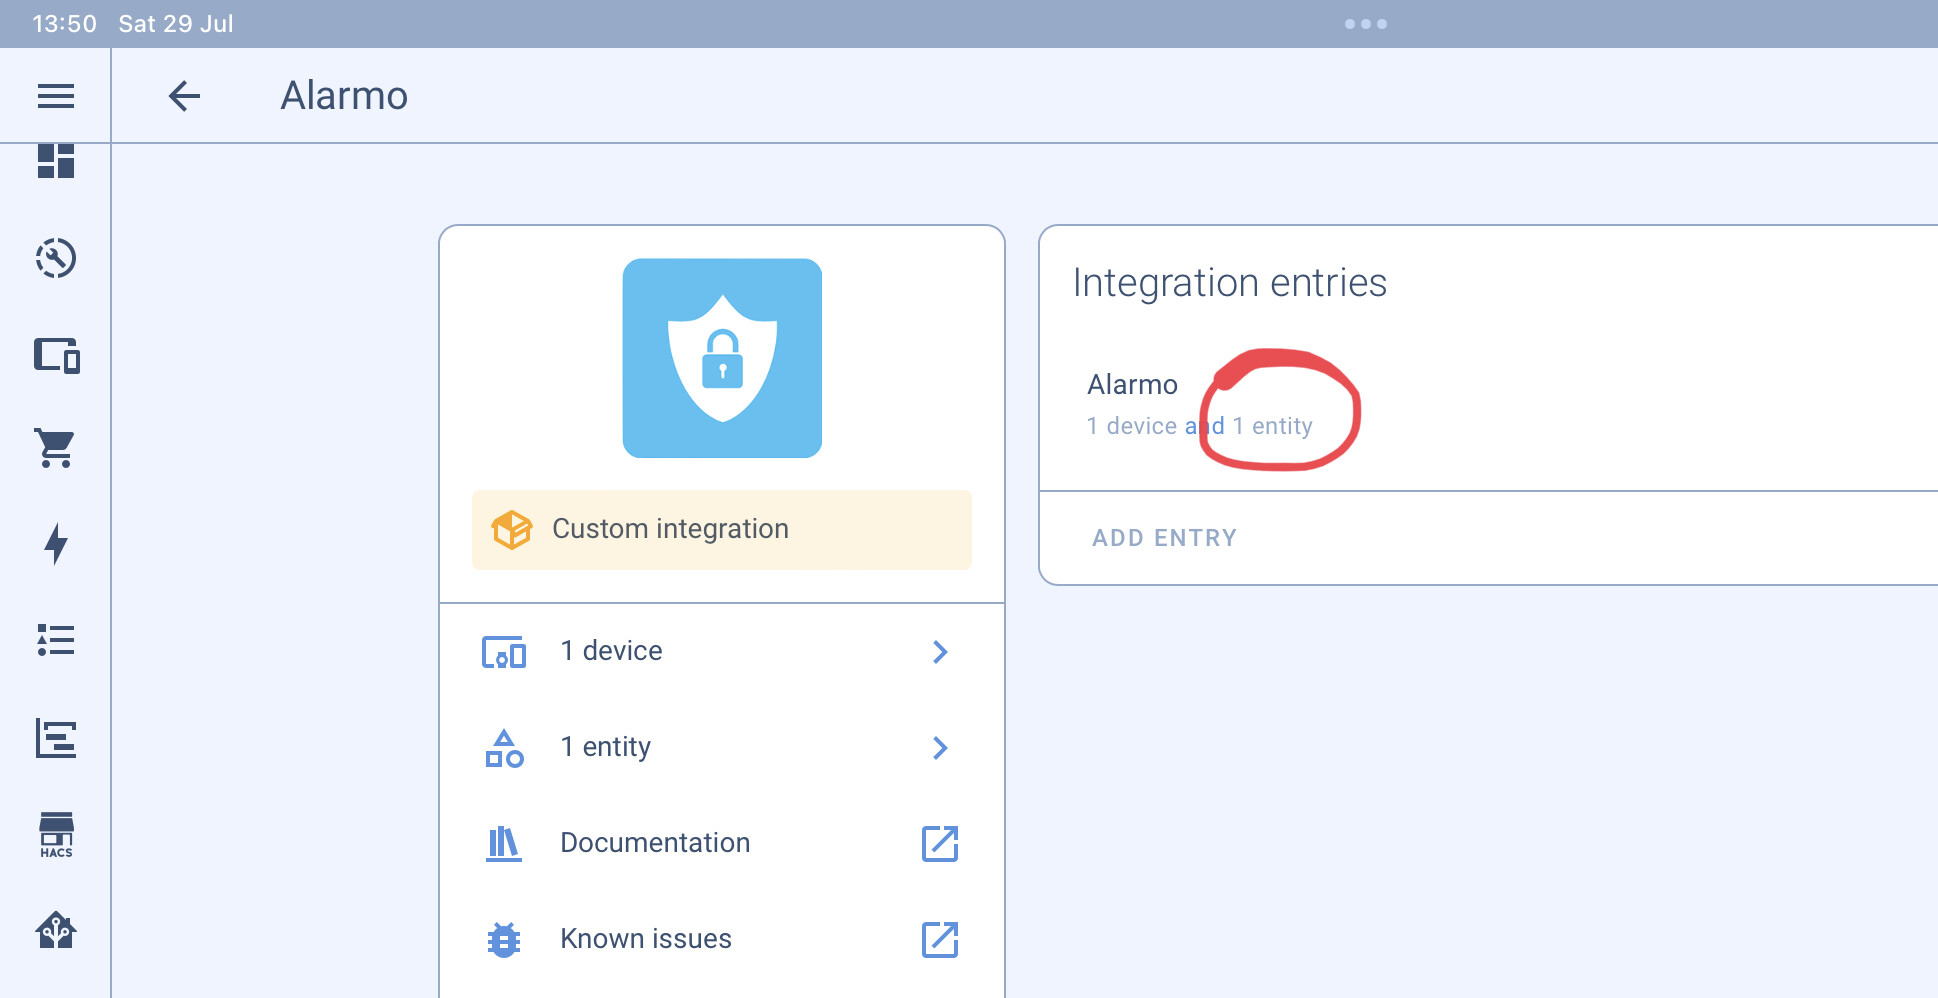Open the Known issues link
The height and width of the screenshot is (998, 1938).
coord(722,940)
